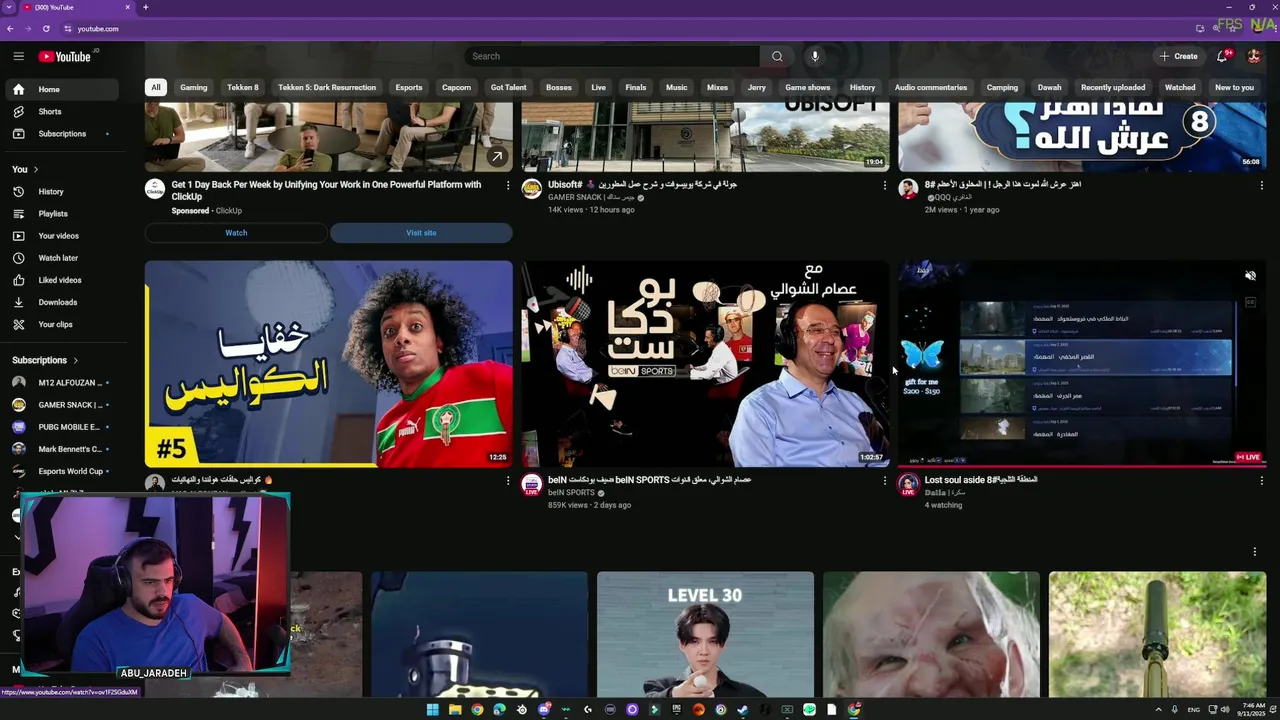This screenshot has width=1280, height=720.
Task: Open the account avatar menu
Action: tap(1254, 56)
